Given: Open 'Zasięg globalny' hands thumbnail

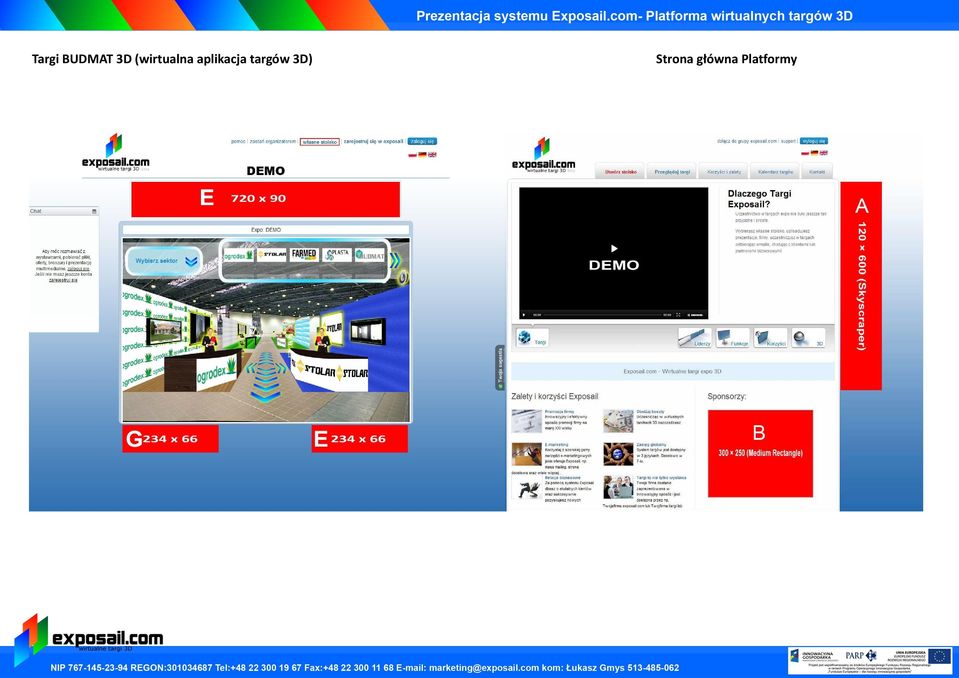Looking at the screenshot, I should (618, 454).
